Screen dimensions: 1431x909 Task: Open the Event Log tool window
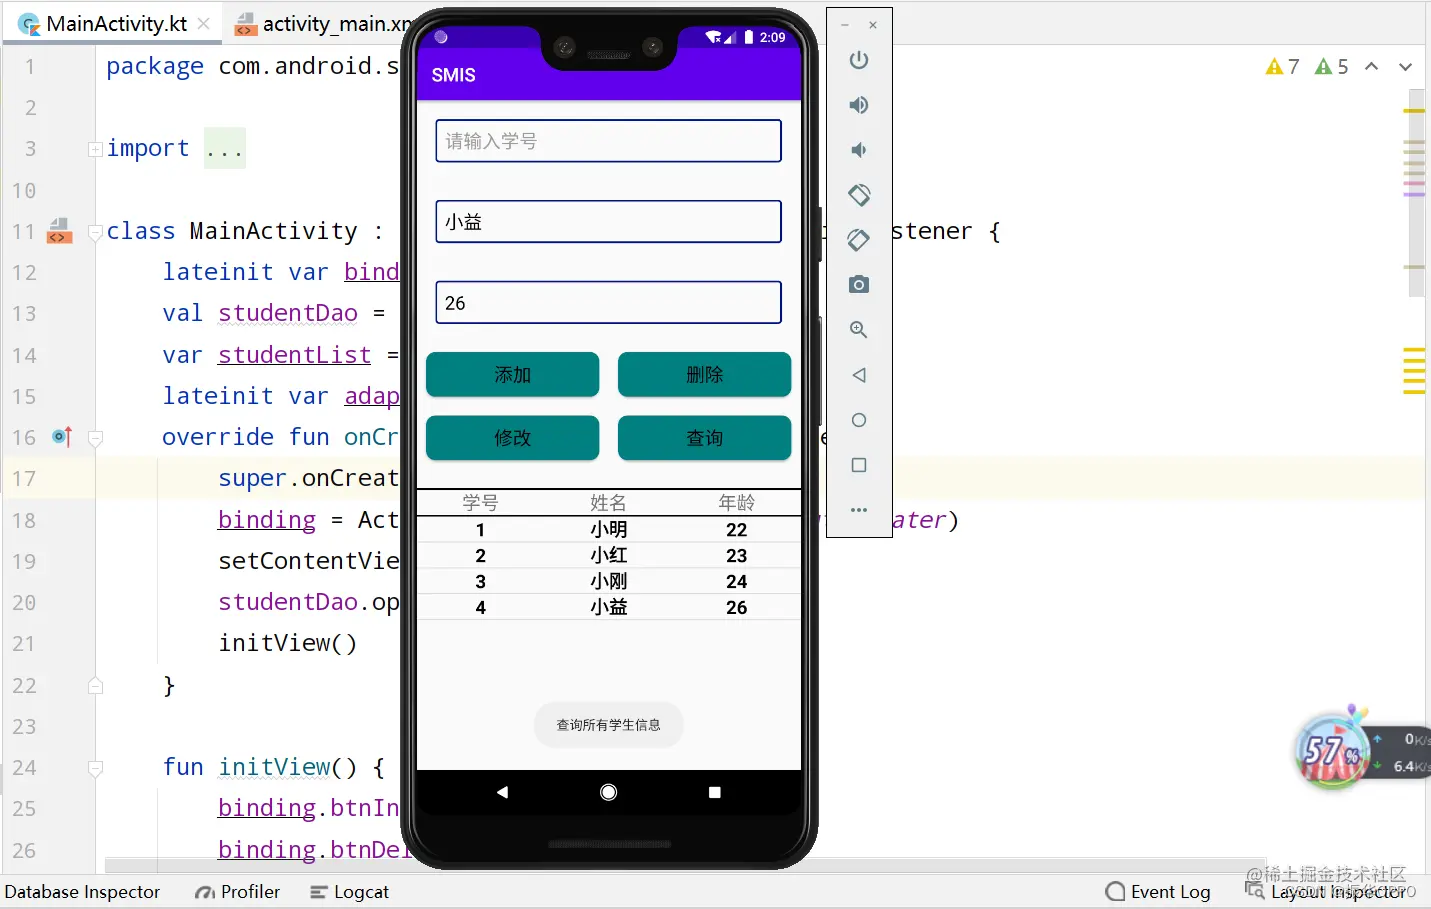(1158, 891)
